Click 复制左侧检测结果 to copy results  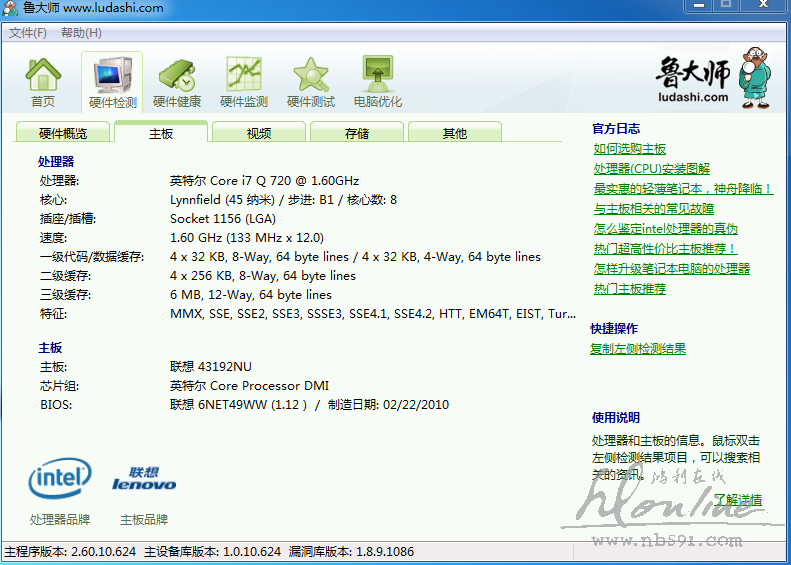638,349
